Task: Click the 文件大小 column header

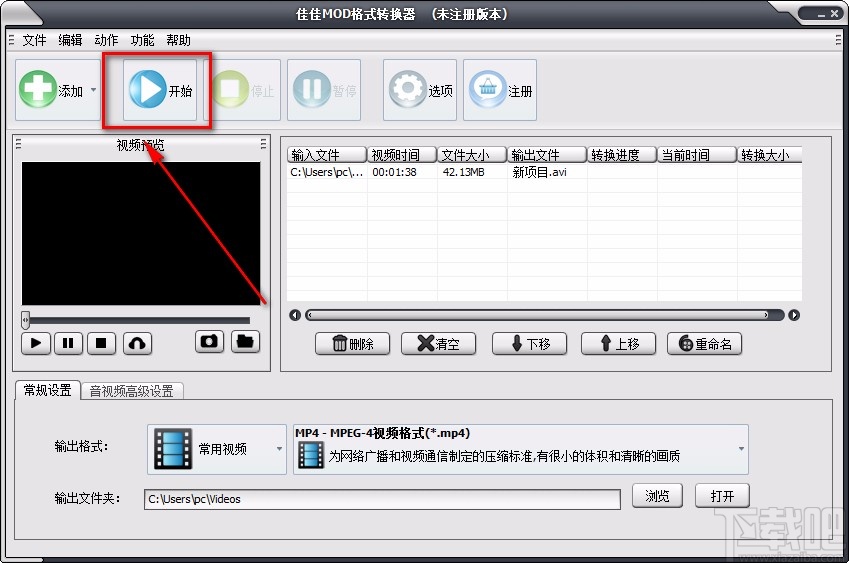Action: click(472, 155)
